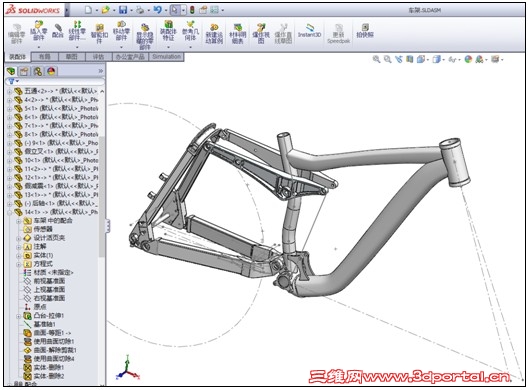Expand the 假立叉<1> component node
The width and height of the screenshot is (529, 390).
point(9,152)
